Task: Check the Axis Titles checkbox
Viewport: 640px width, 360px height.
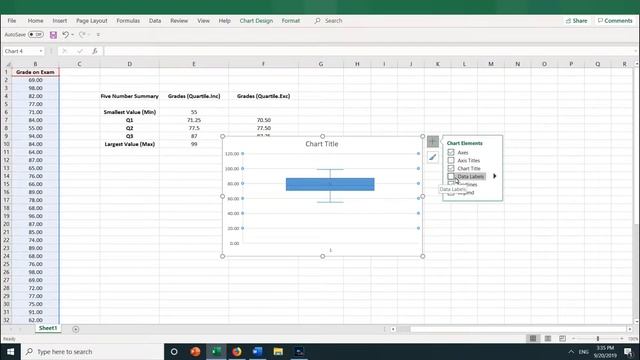Action: (x=451, y=160)
